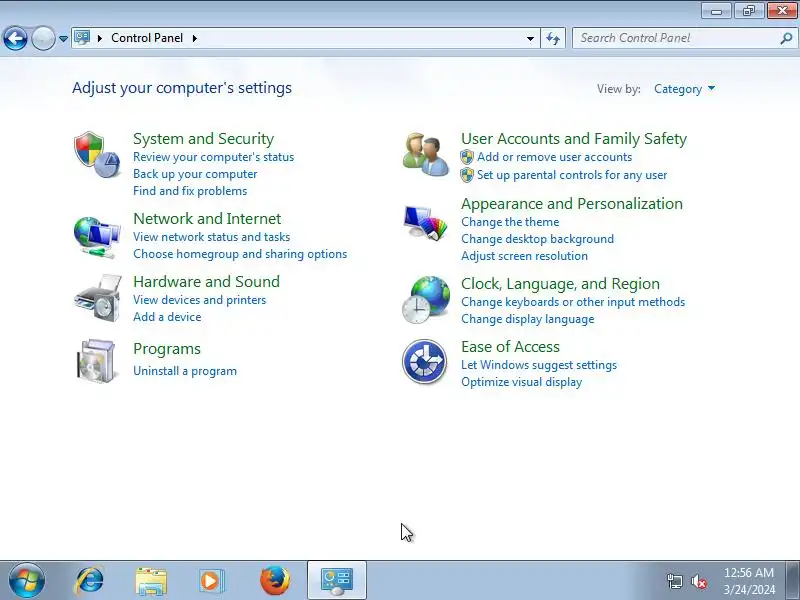Expand the address bar history dropdown
Viewport: 800px width, 600px height.
click(x=530, y=38)
